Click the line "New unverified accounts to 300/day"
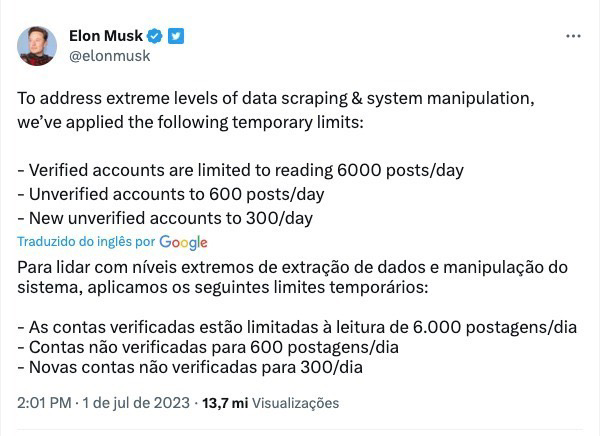Viewport: 601px width, 436px height. pyautogui.click(x=165, y=219)
